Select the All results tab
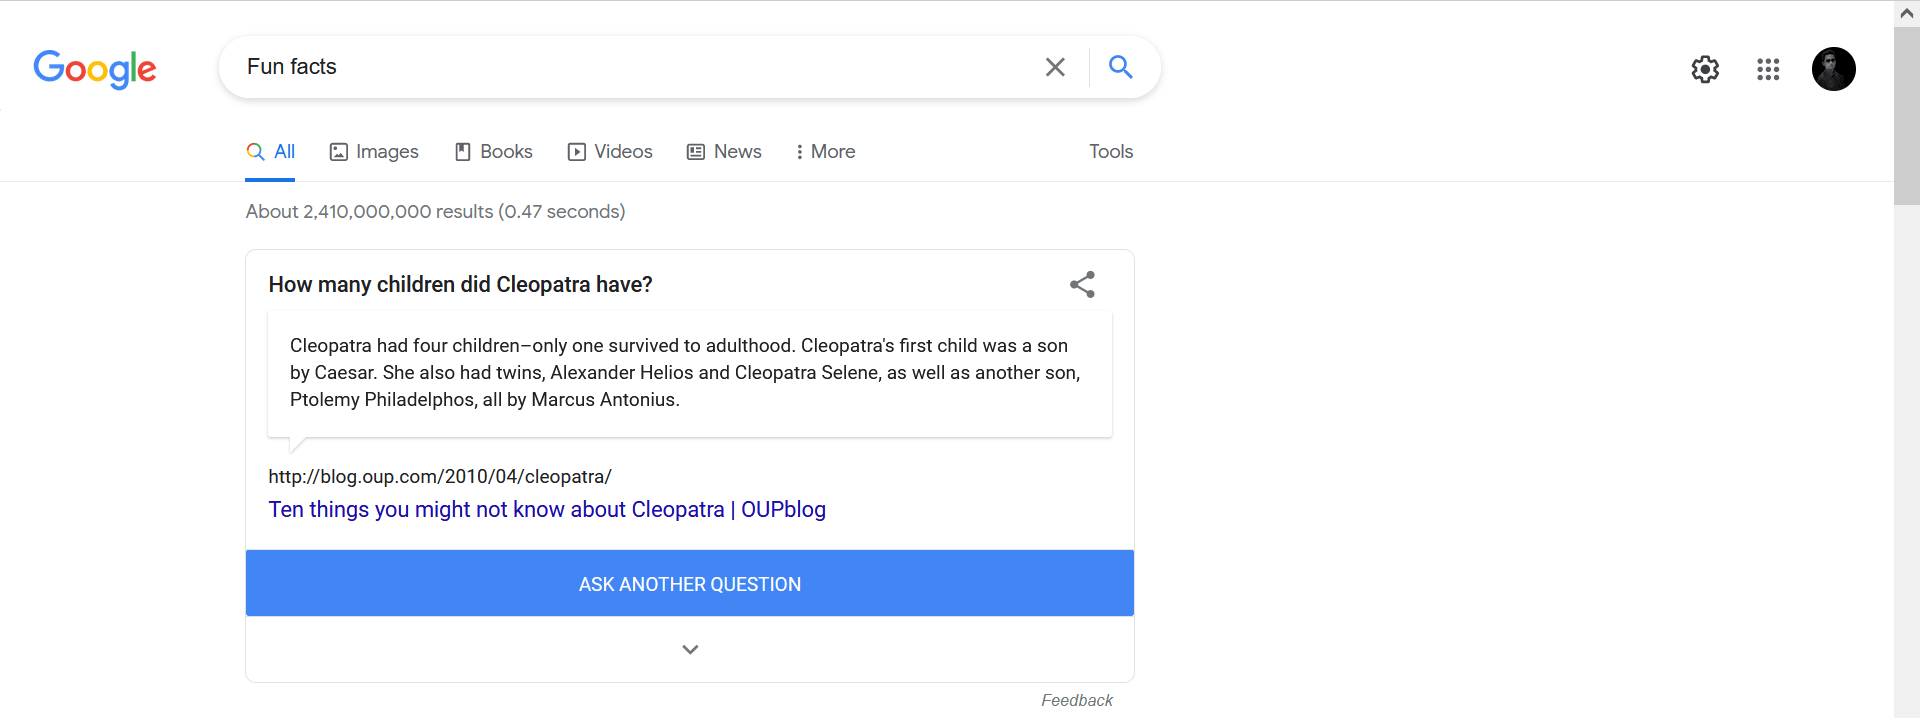1920x718 pixels. tap(270, 152)
